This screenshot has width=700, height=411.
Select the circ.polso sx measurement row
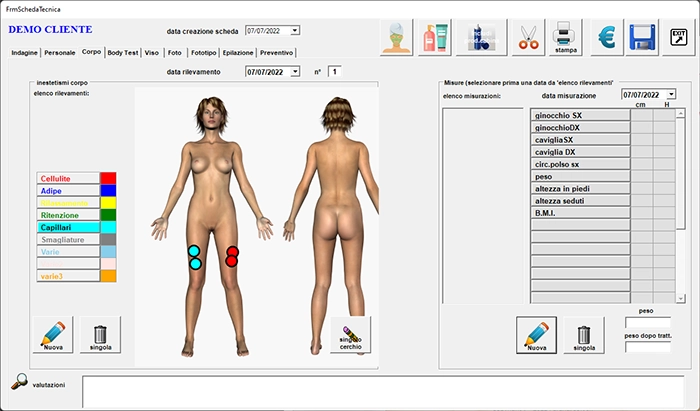[580, 164]
